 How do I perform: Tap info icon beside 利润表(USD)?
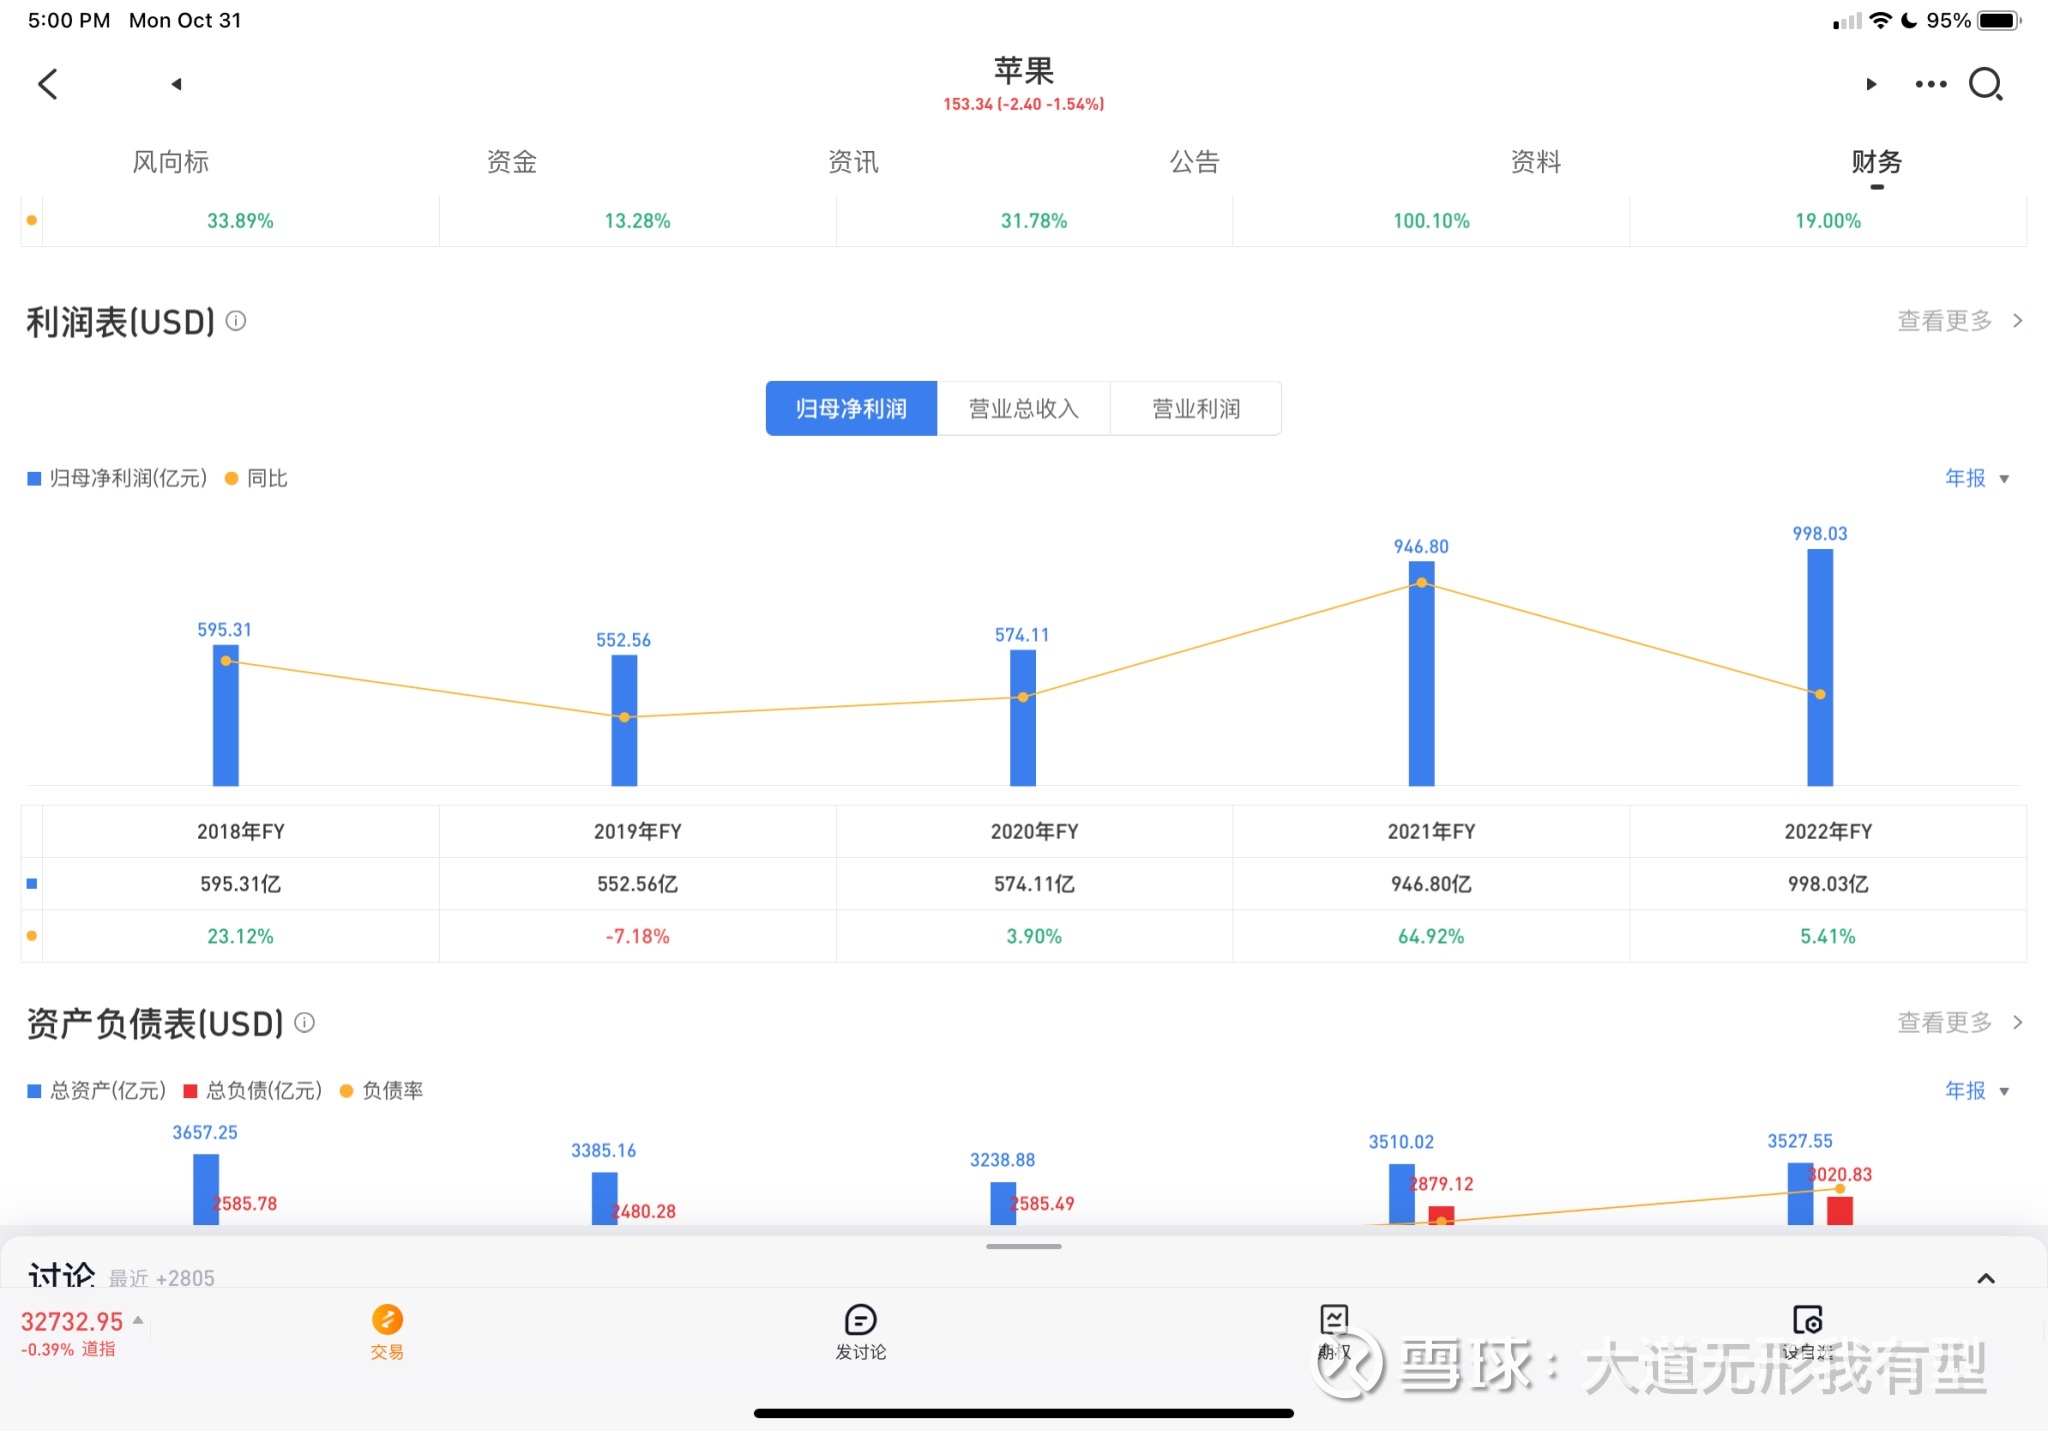point(236,321)
